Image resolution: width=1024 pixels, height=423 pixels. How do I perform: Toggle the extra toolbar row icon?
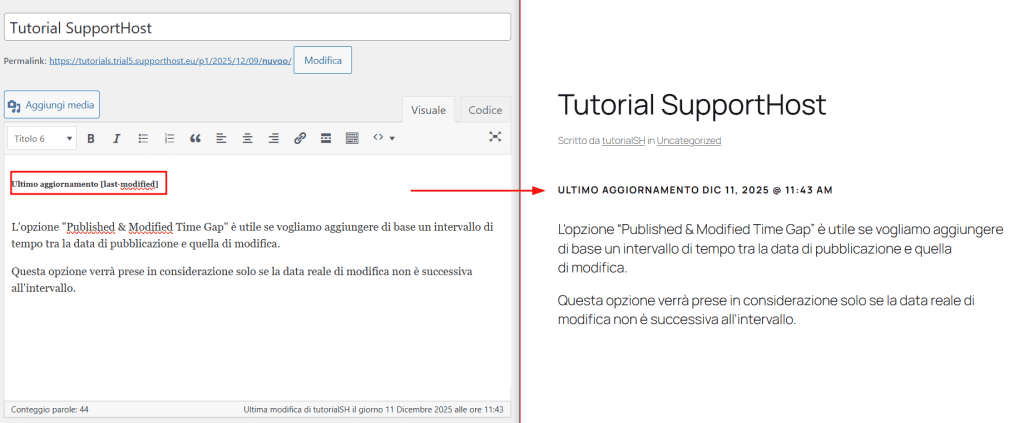352,138
